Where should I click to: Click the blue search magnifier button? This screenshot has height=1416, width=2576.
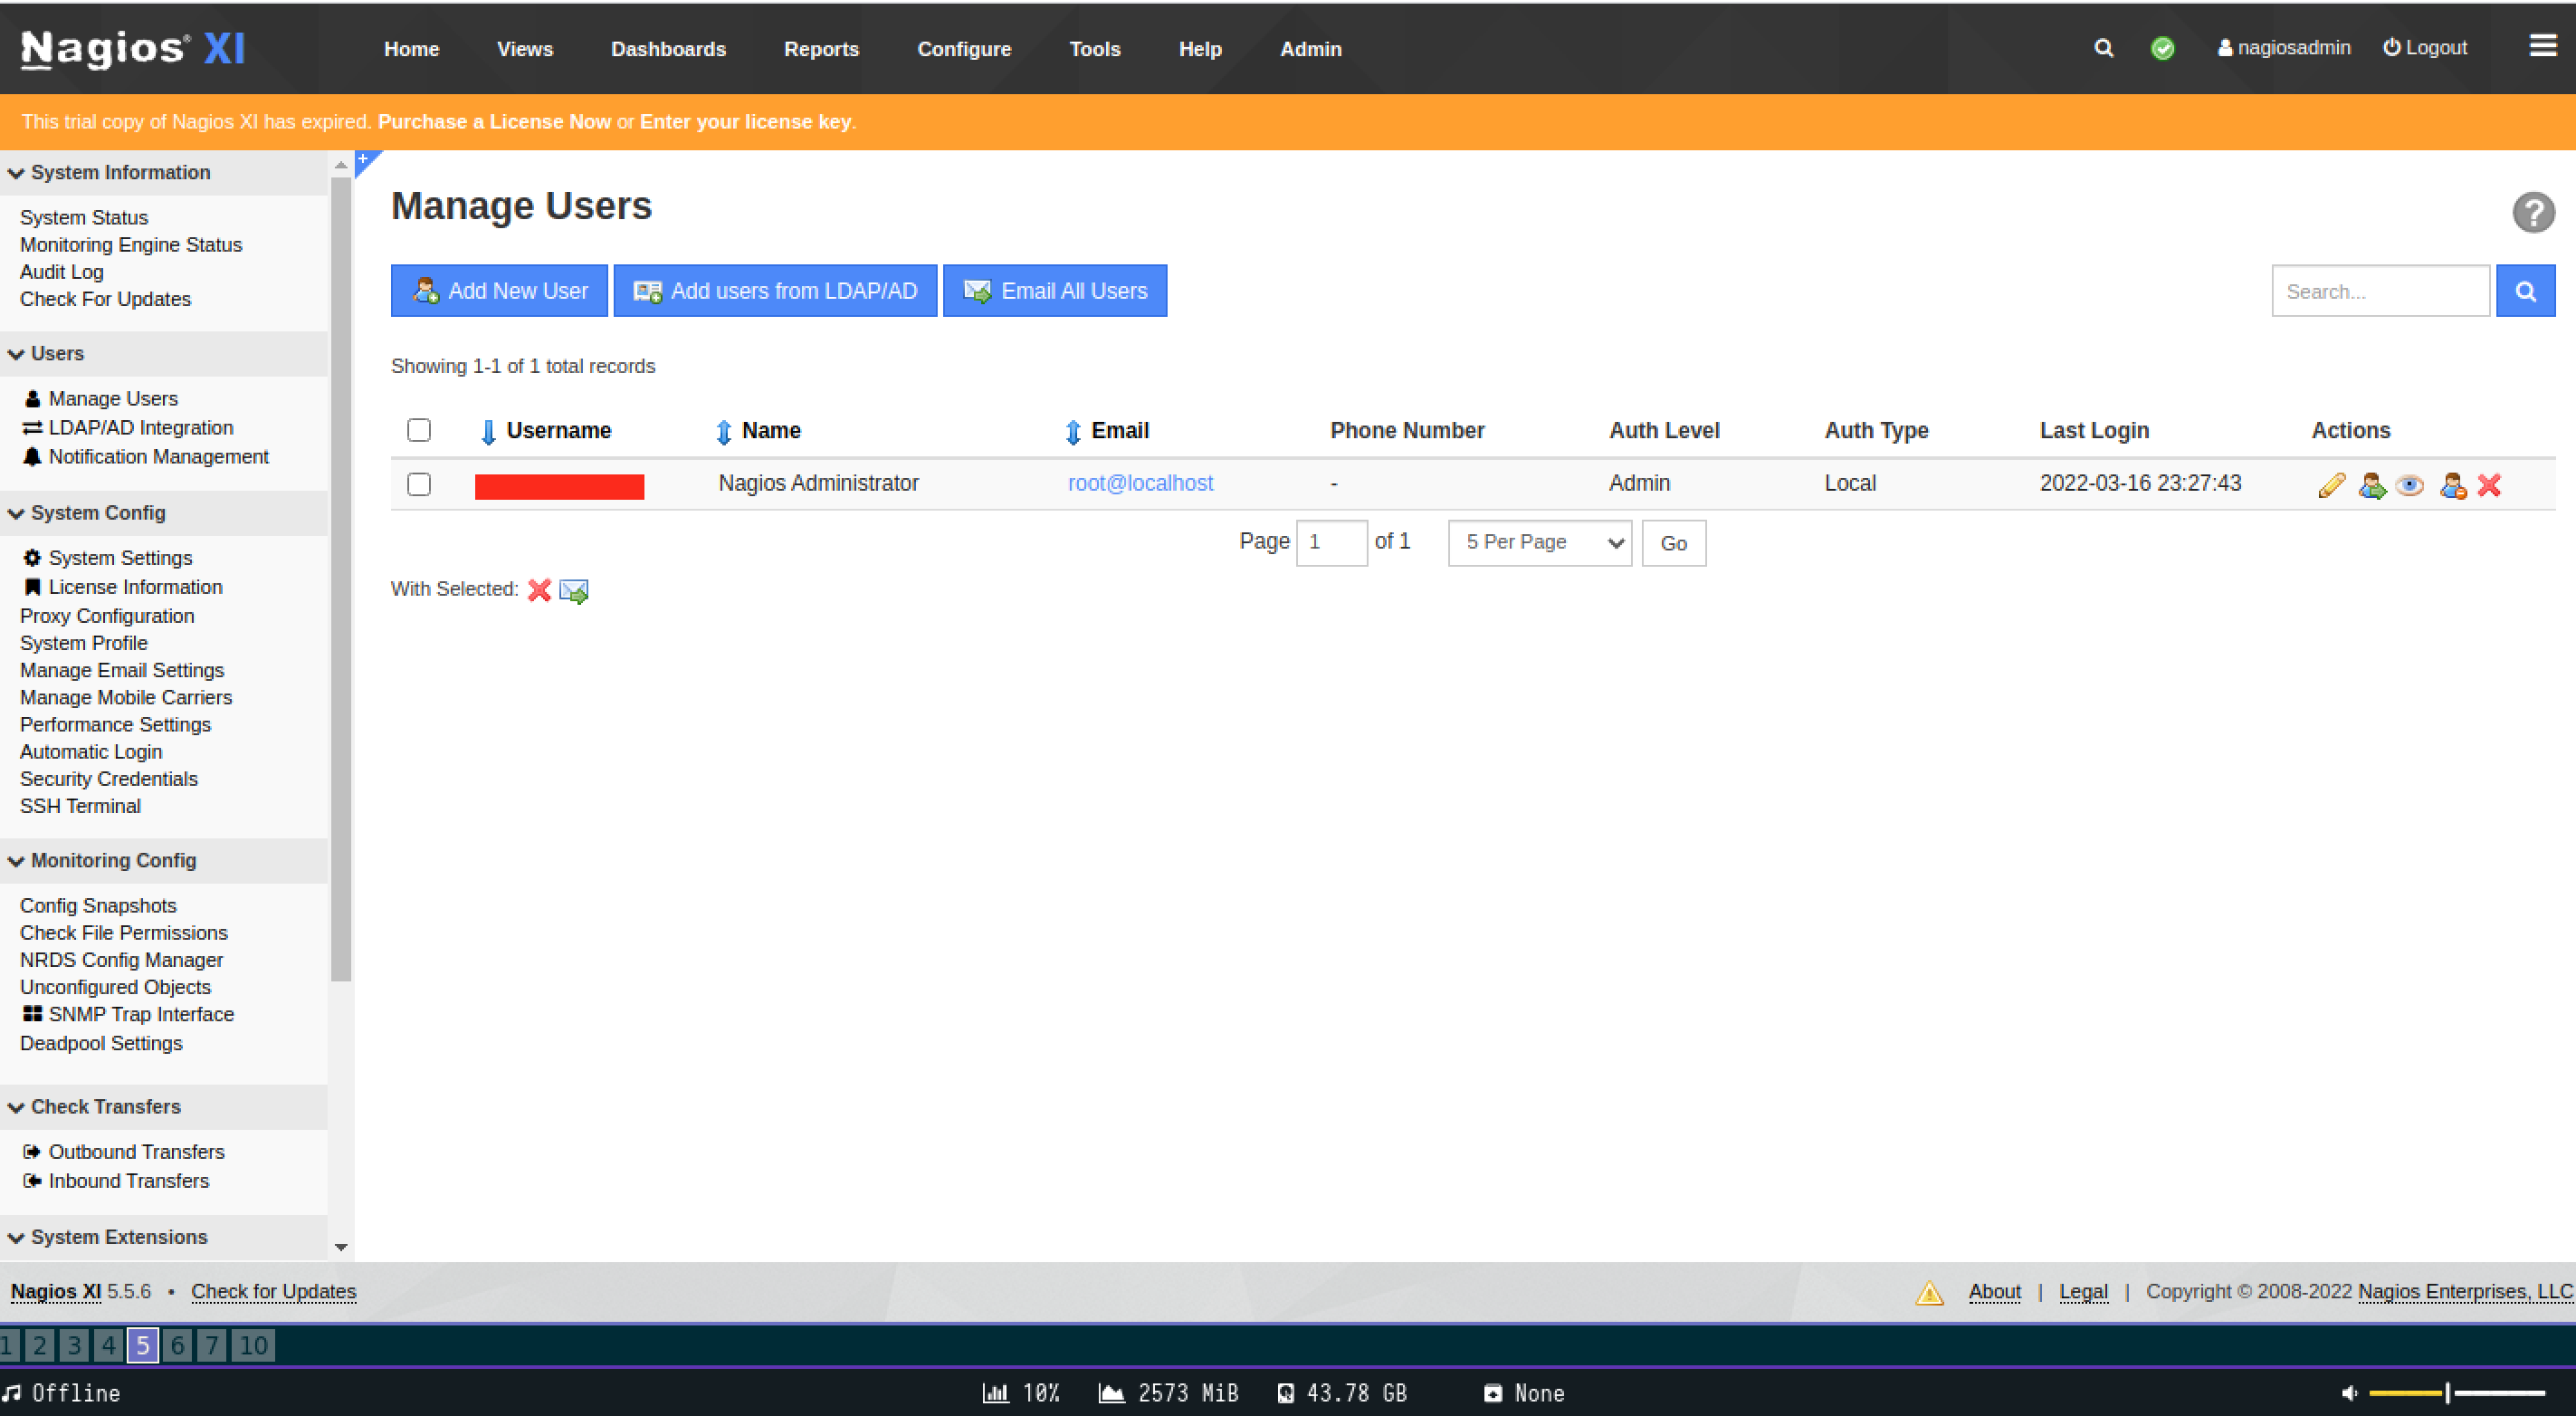click(2525, 291)
